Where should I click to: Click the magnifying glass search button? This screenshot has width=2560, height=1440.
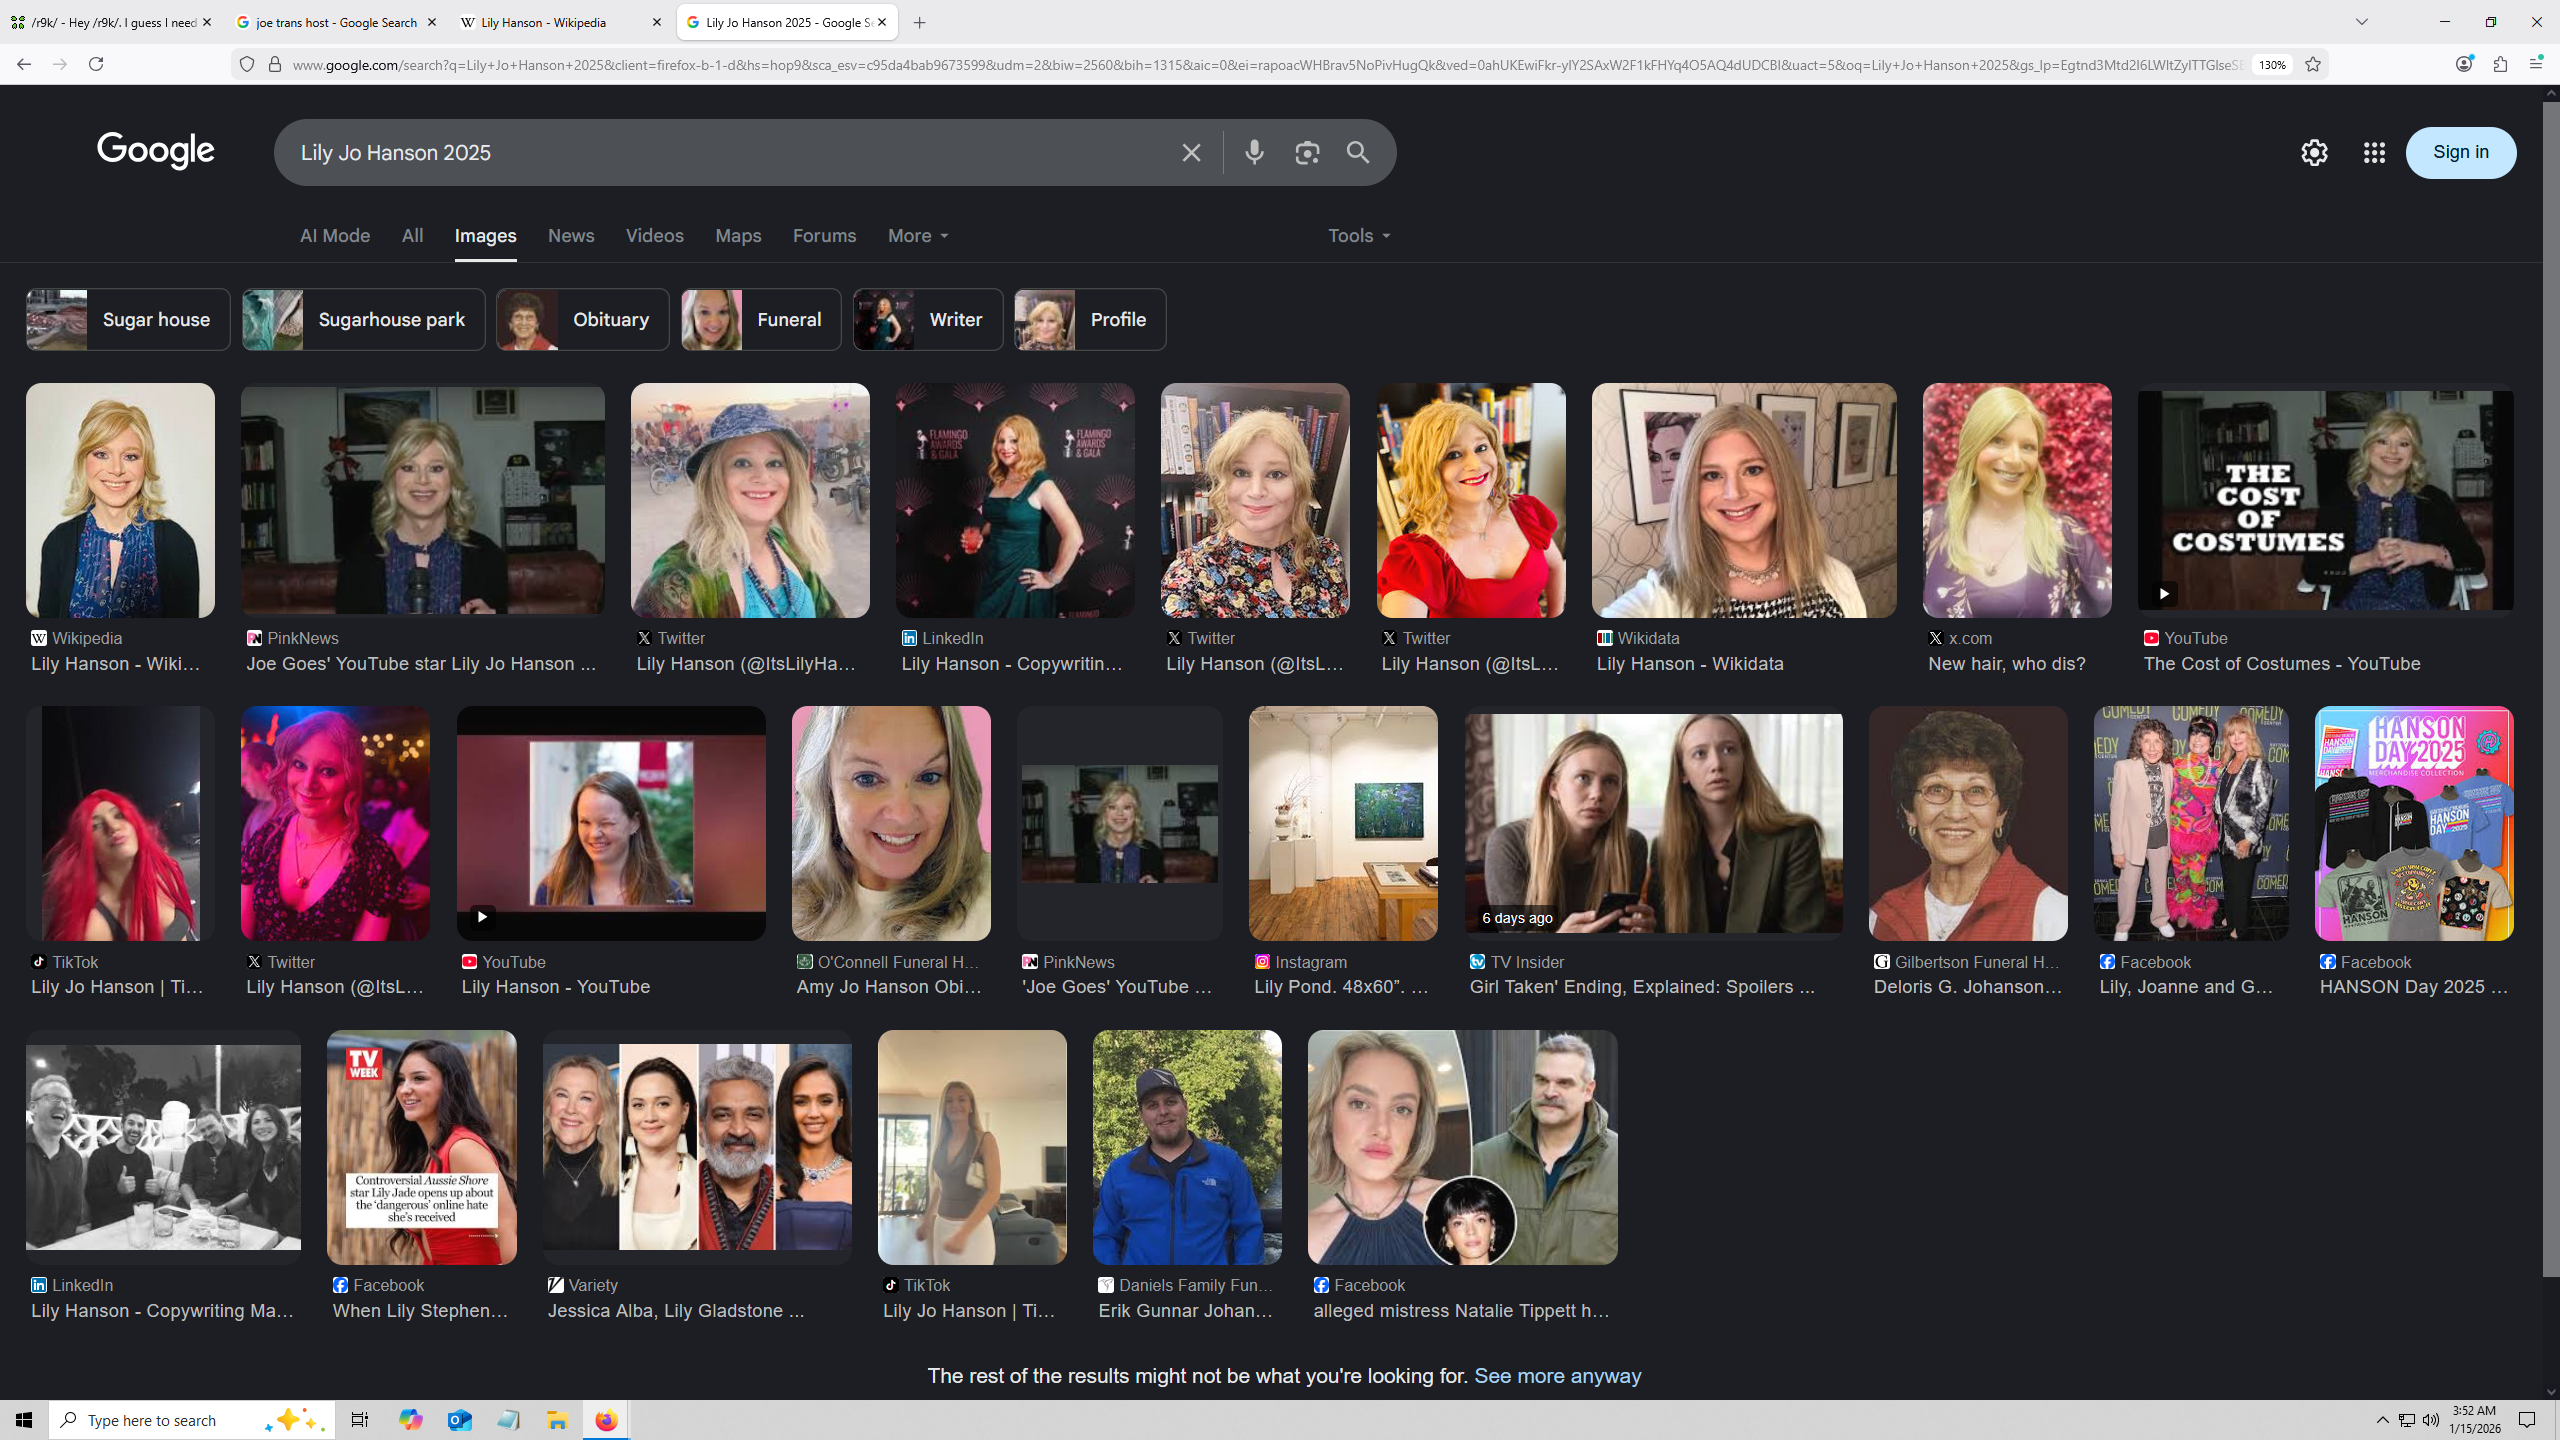coord(1358,153)
